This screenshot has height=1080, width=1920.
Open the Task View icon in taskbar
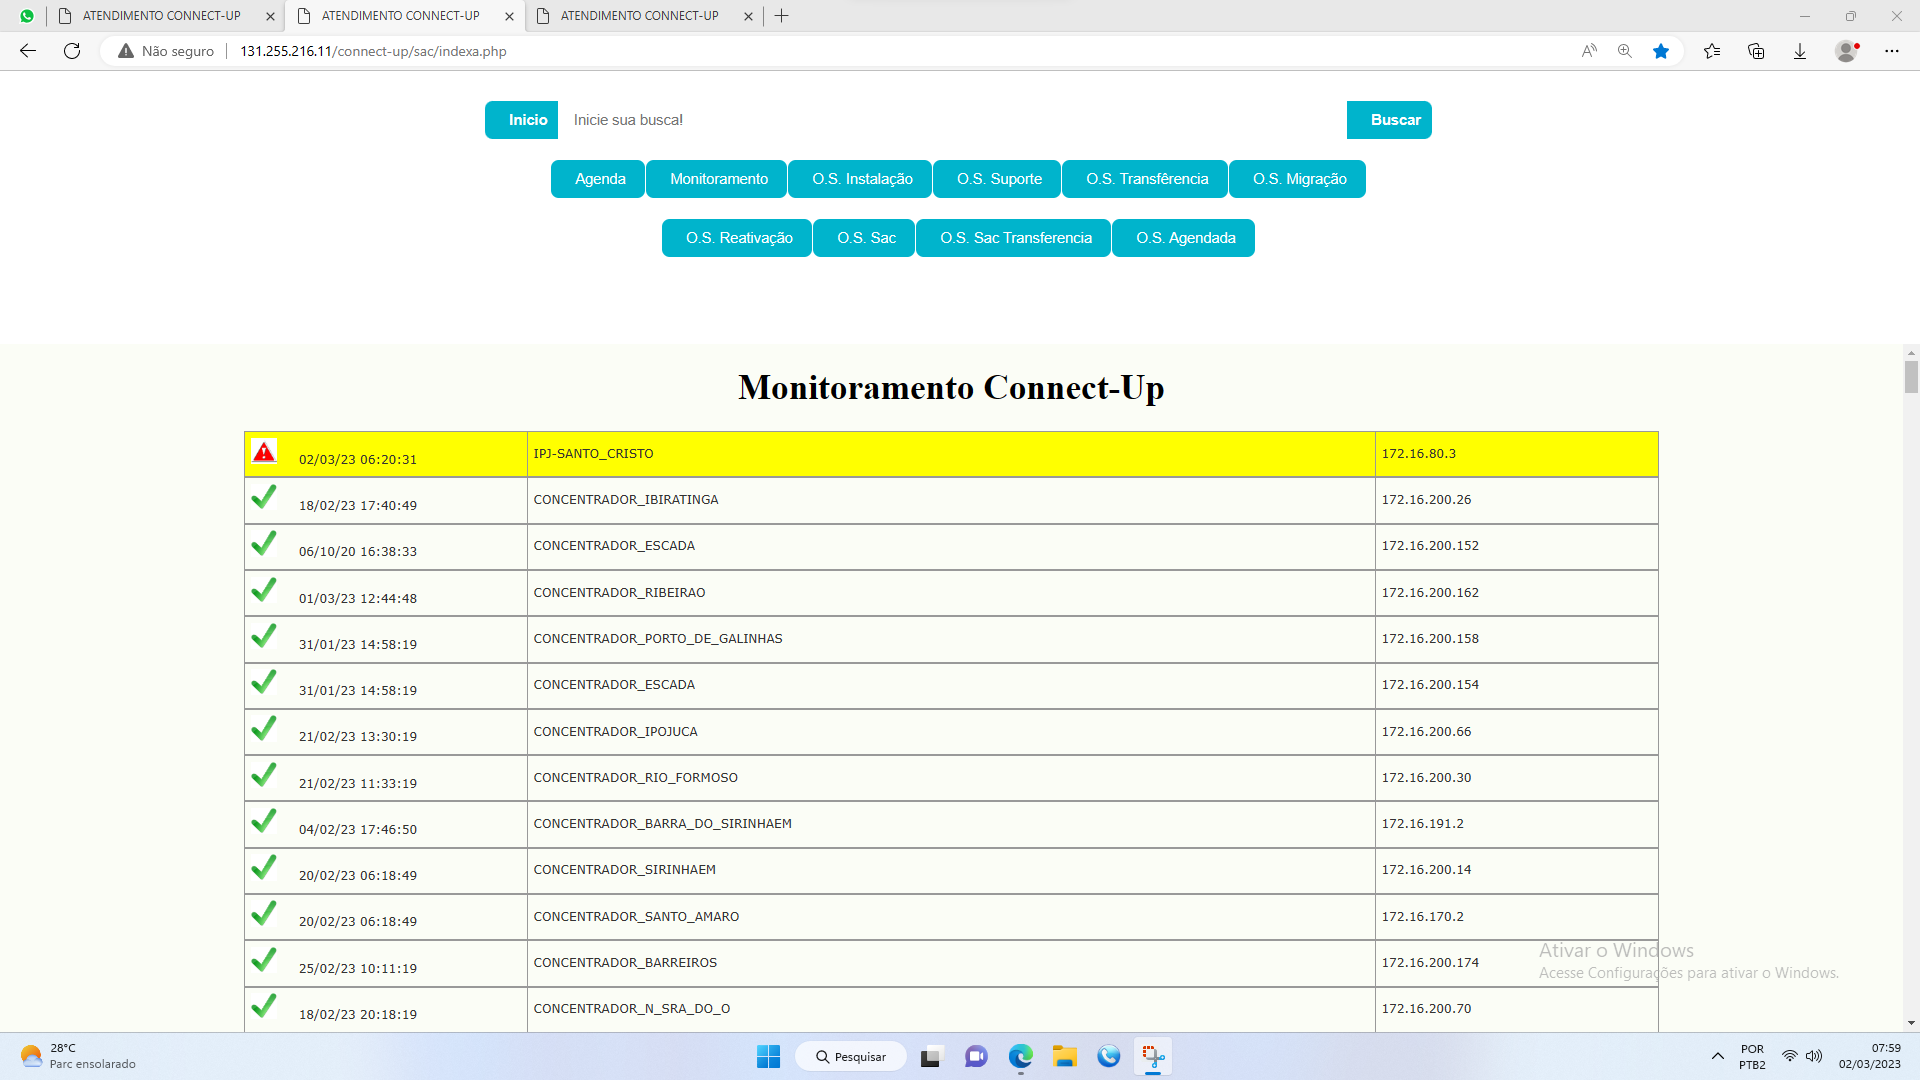(x=931, y=1056)
